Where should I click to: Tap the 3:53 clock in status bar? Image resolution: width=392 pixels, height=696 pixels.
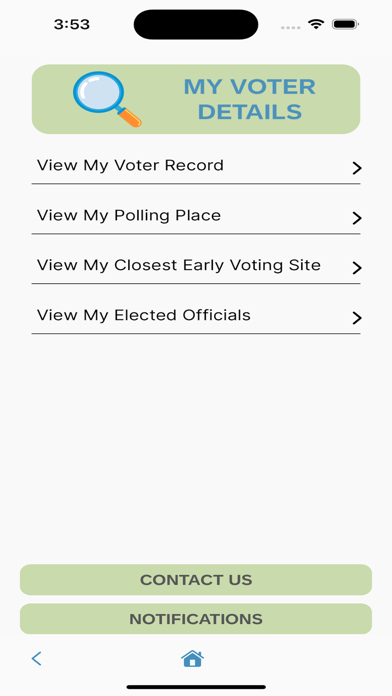tap(71, 24)
